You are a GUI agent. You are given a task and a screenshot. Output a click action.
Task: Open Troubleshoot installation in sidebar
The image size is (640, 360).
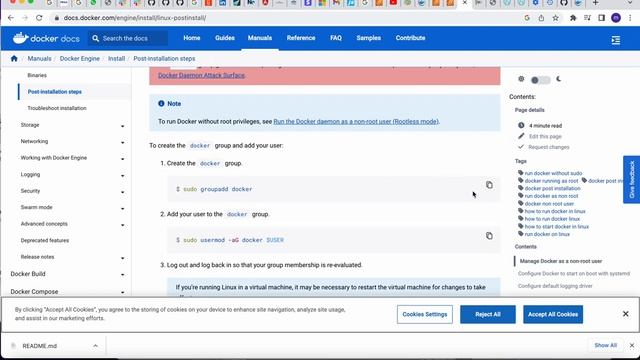click(x=57, y=108)
